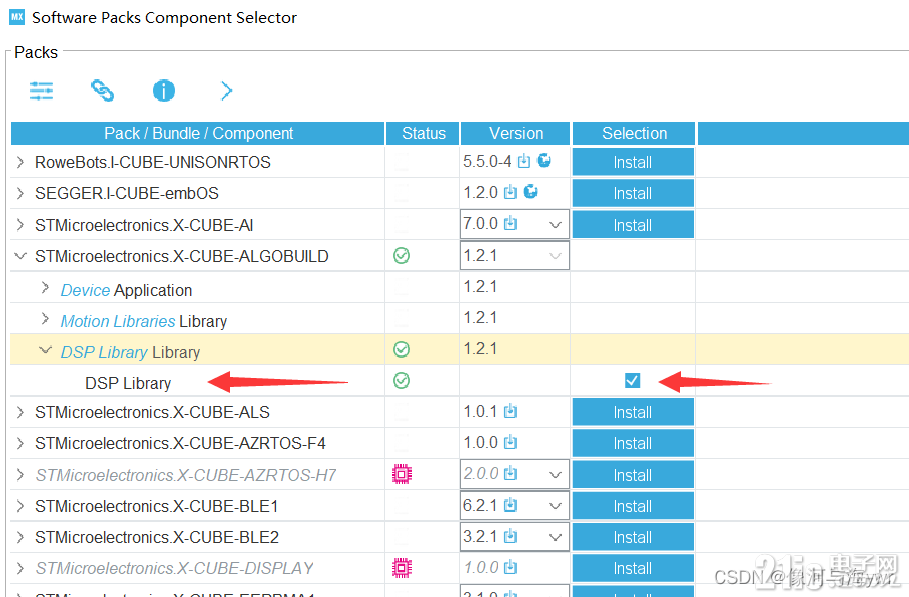Click the download icon next to SEGGER 1.2.0

coord(510,192)
